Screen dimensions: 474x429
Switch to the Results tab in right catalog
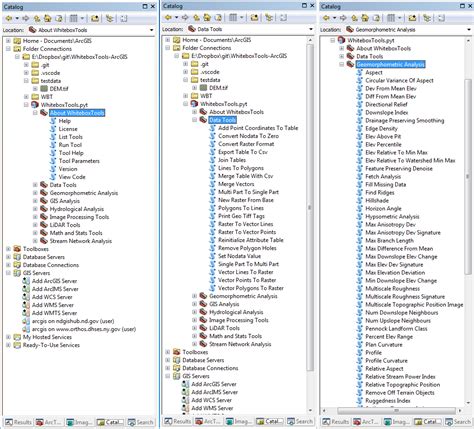335,422
